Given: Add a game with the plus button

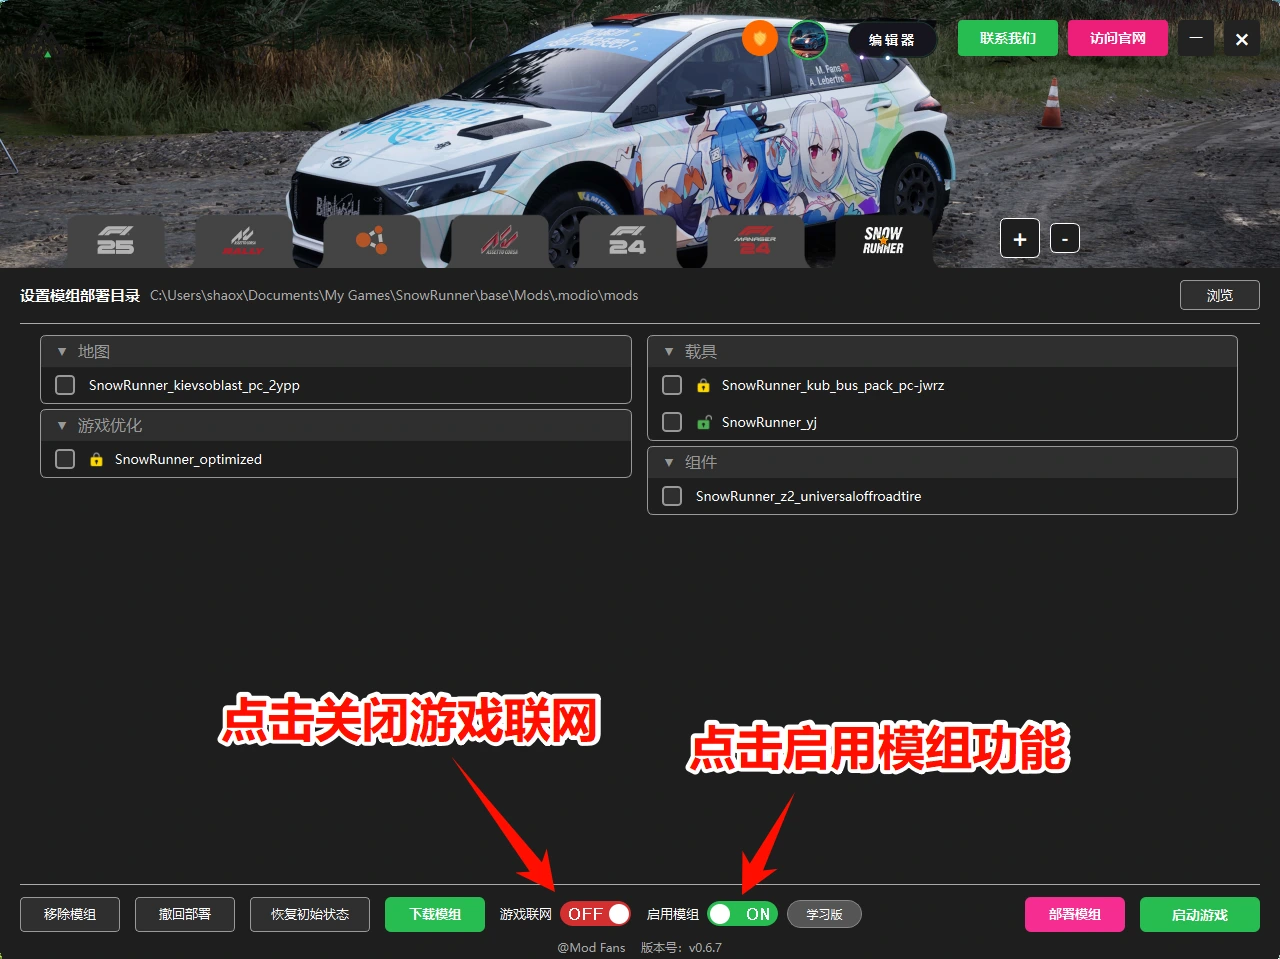Looking at the screenshot, I should click(1020, 239).
